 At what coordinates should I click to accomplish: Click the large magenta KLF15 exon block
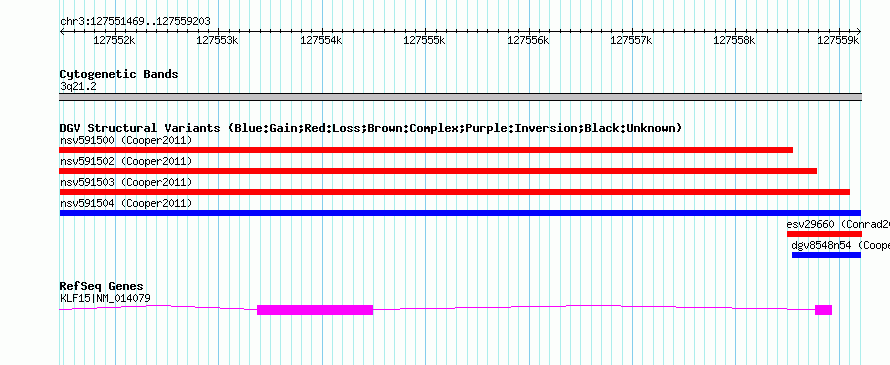[x=315, y=309]
